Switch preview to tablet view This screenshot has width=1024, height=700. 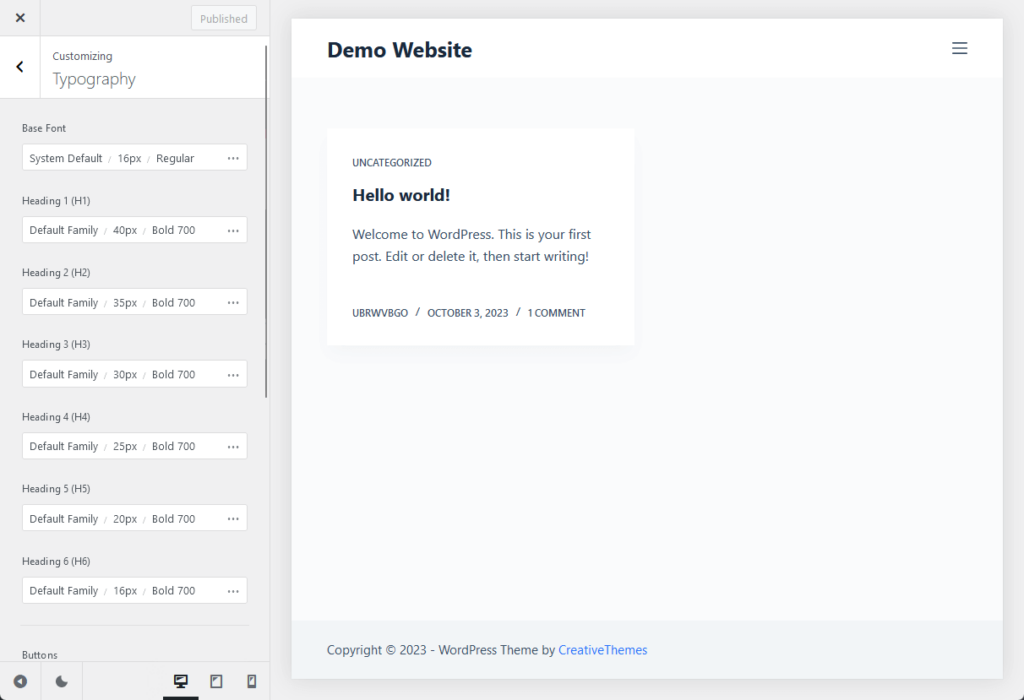216,681
